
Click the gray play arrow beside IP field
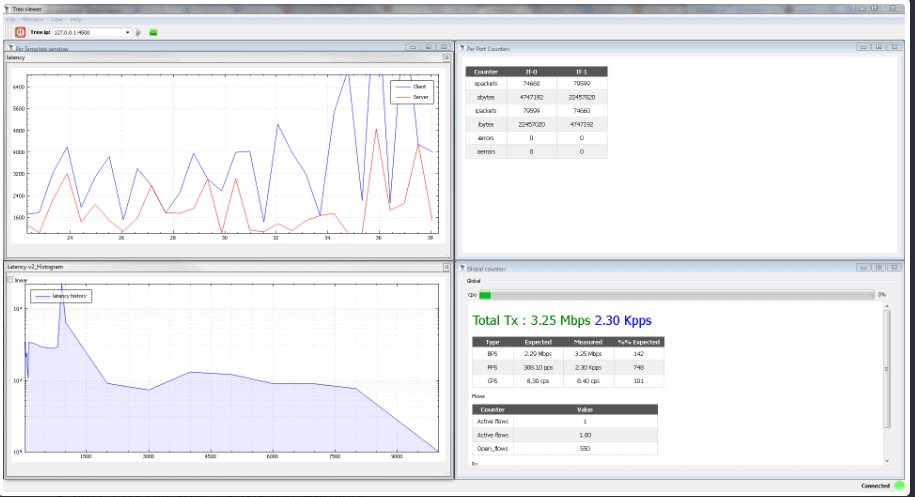138,33
